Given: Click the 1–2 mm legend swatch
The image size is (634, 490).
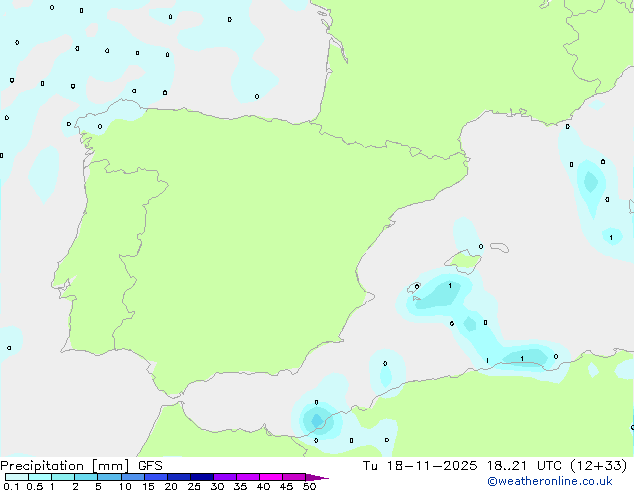Looking at the screenshot, I should coord(63,477).
